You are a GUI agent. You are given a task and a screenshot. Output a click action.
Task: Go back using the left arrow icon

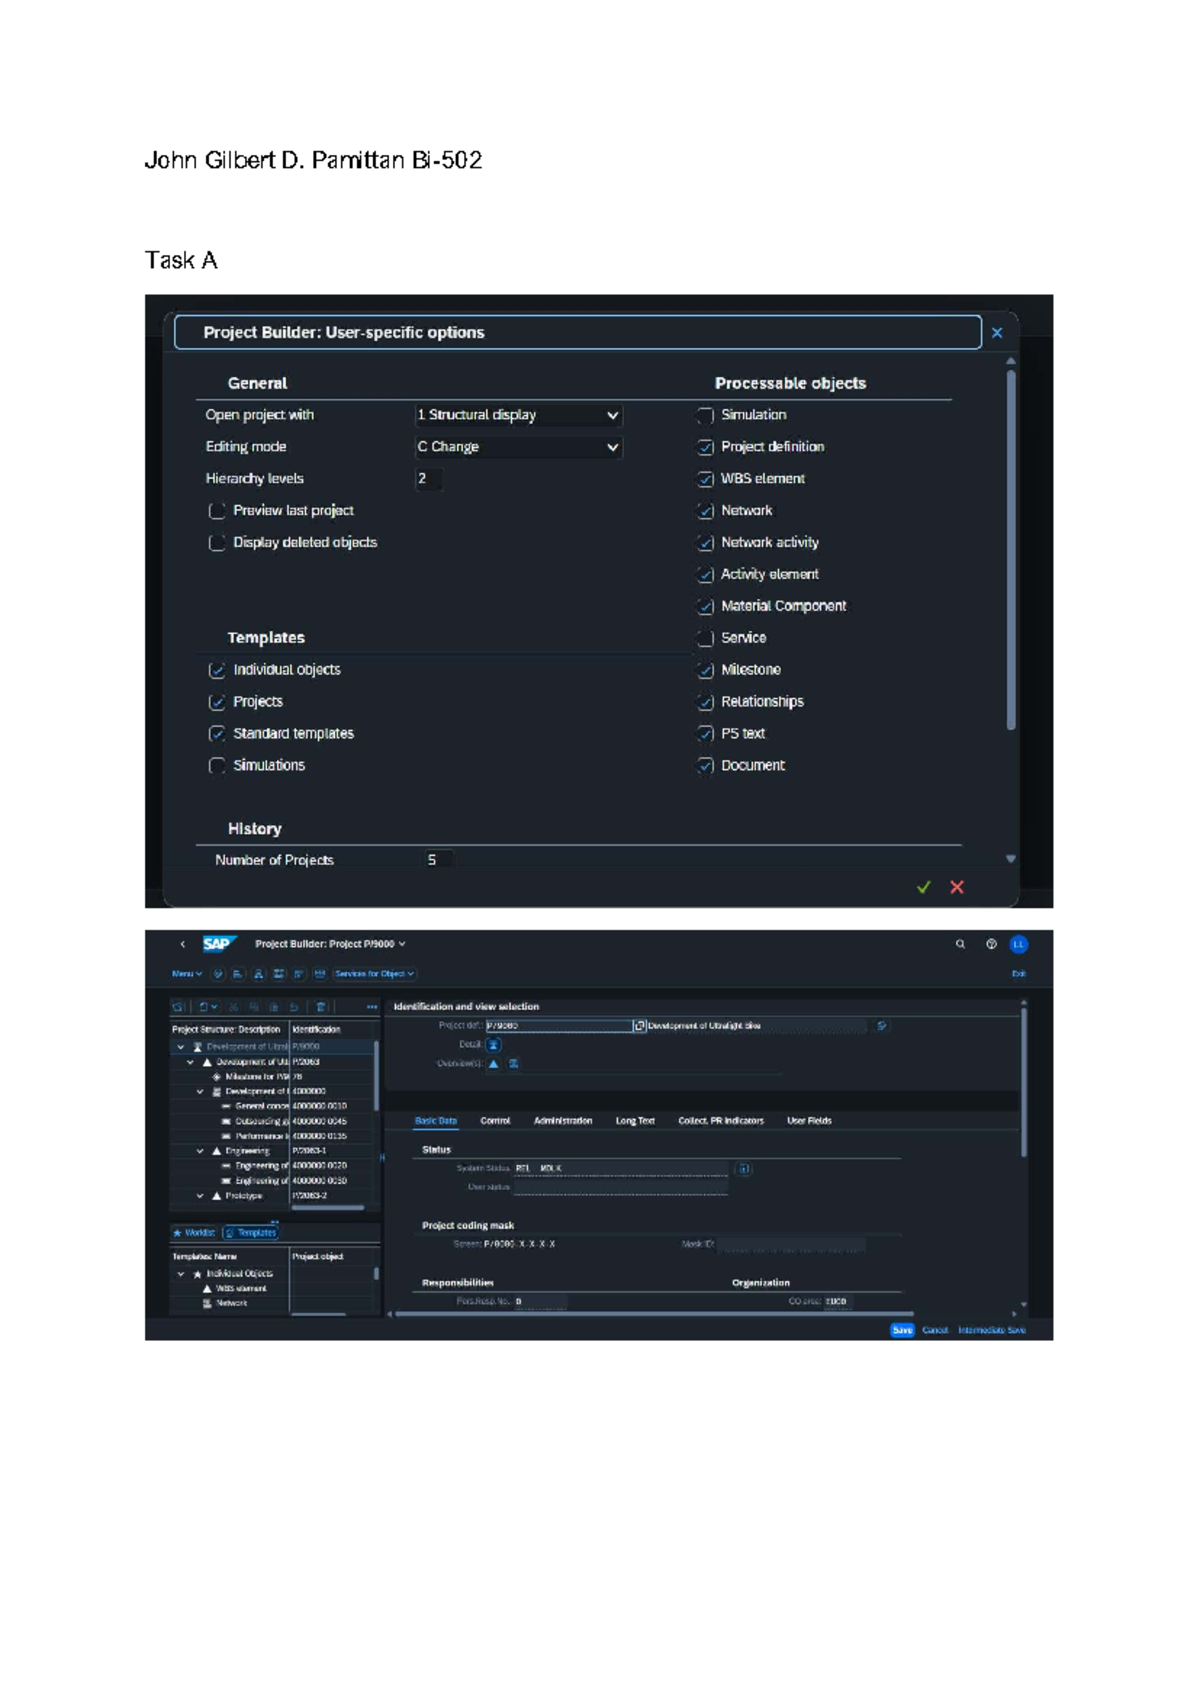[183, 944]
